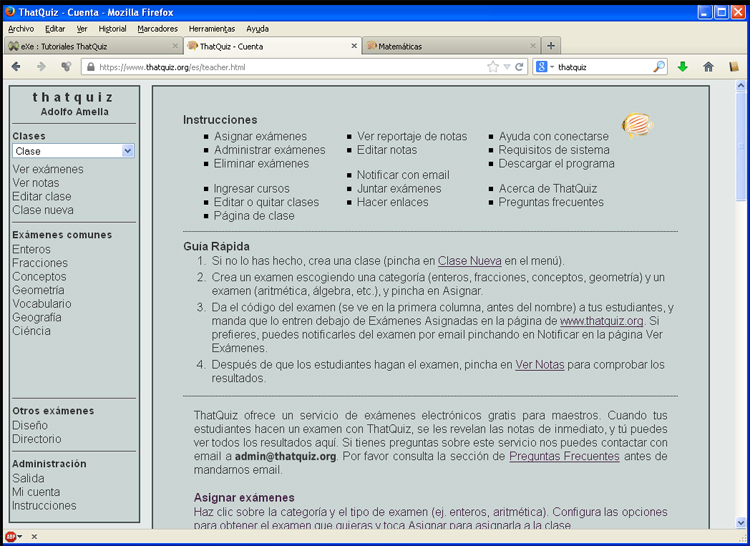Image resolution: width=750 pixels, height=546 pixels.
Task: Click Hacer enlaces link
Action: click(x=392, y=202)
